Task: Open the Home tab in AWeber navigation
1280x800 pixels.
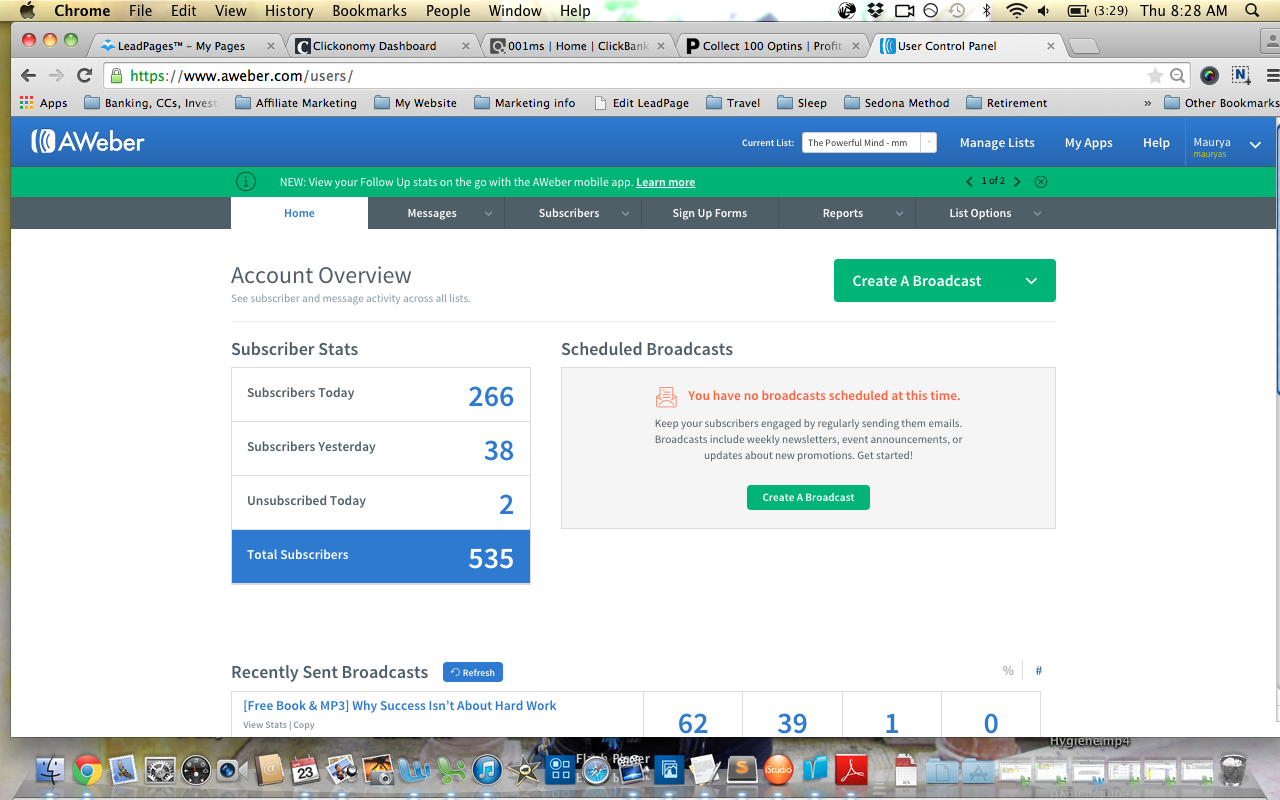Action: (x=299, y=213)
